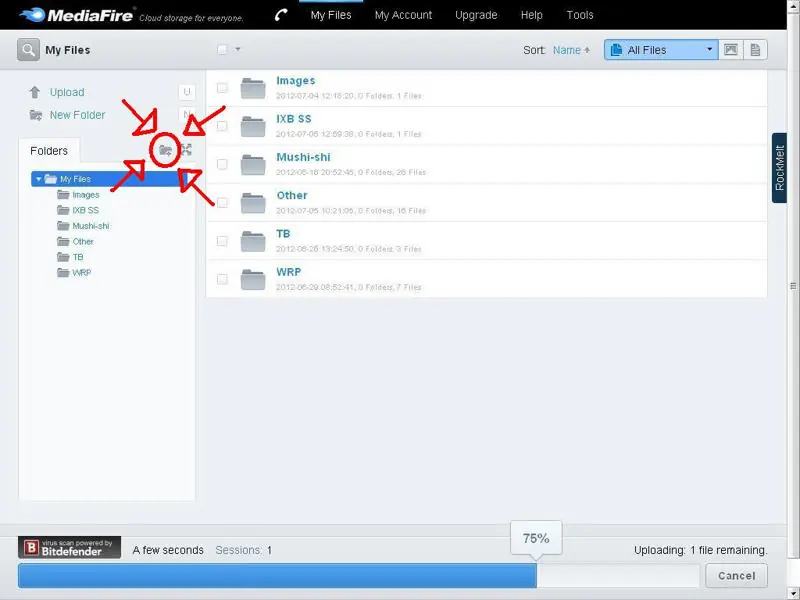Click the New Folder icon in sidebar

[36, 115]
